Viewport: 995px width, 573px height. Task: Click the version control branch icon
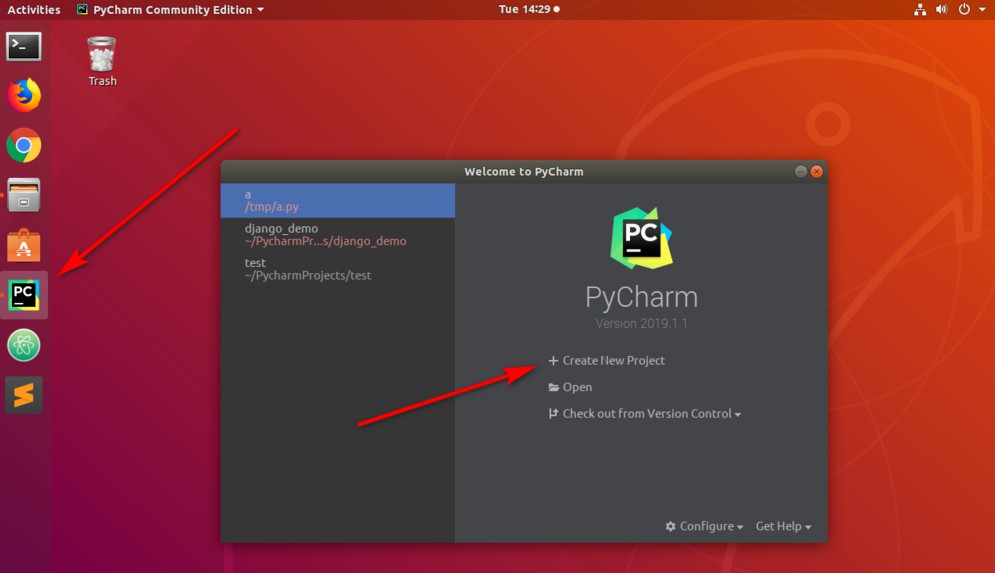coord(553,414)
